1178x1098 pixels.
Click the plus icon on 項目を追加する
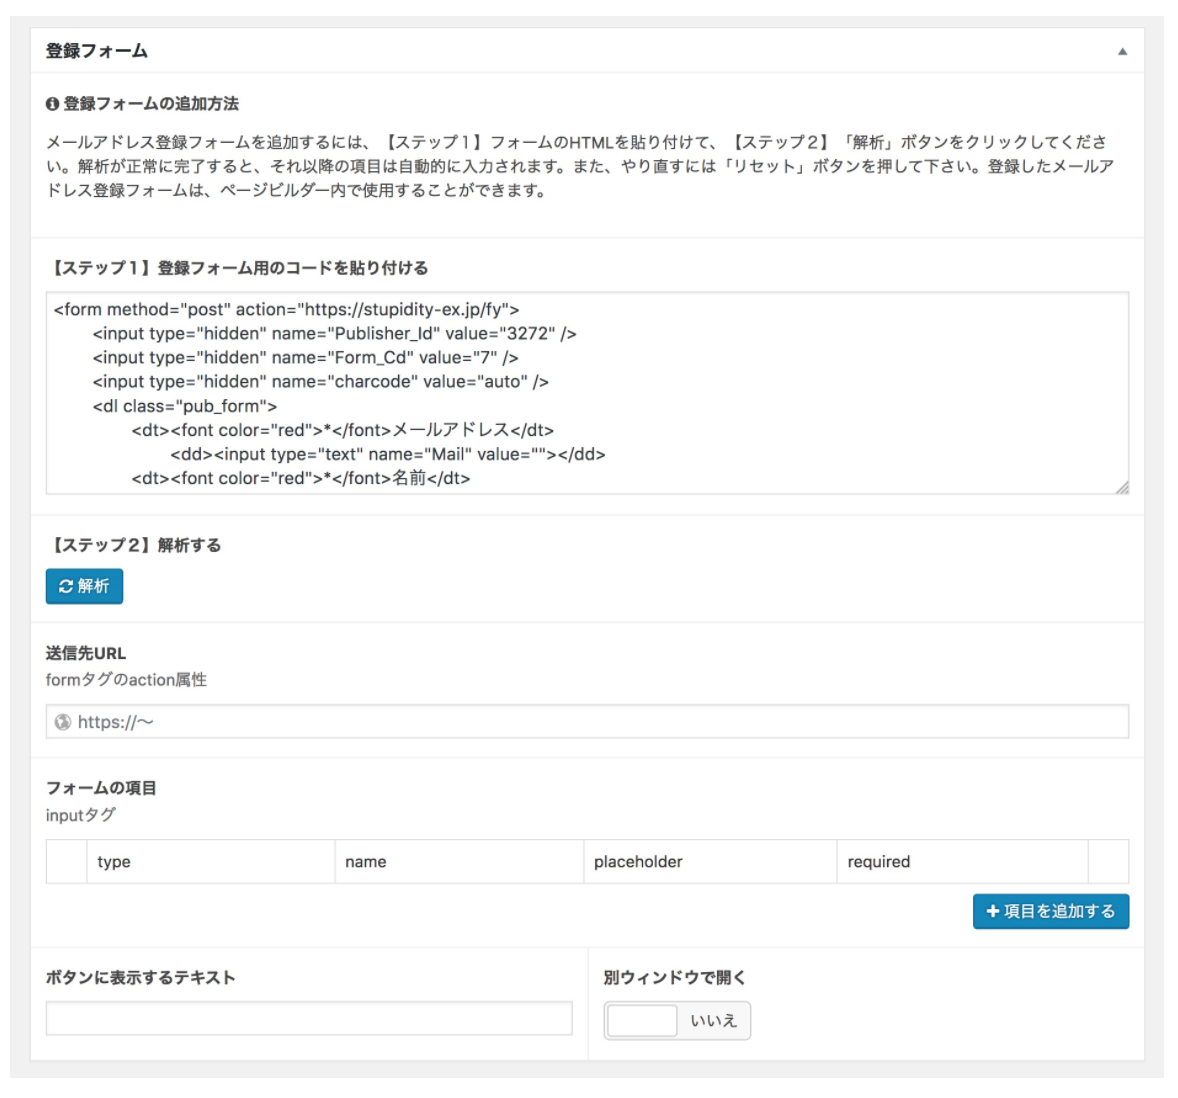993,911
